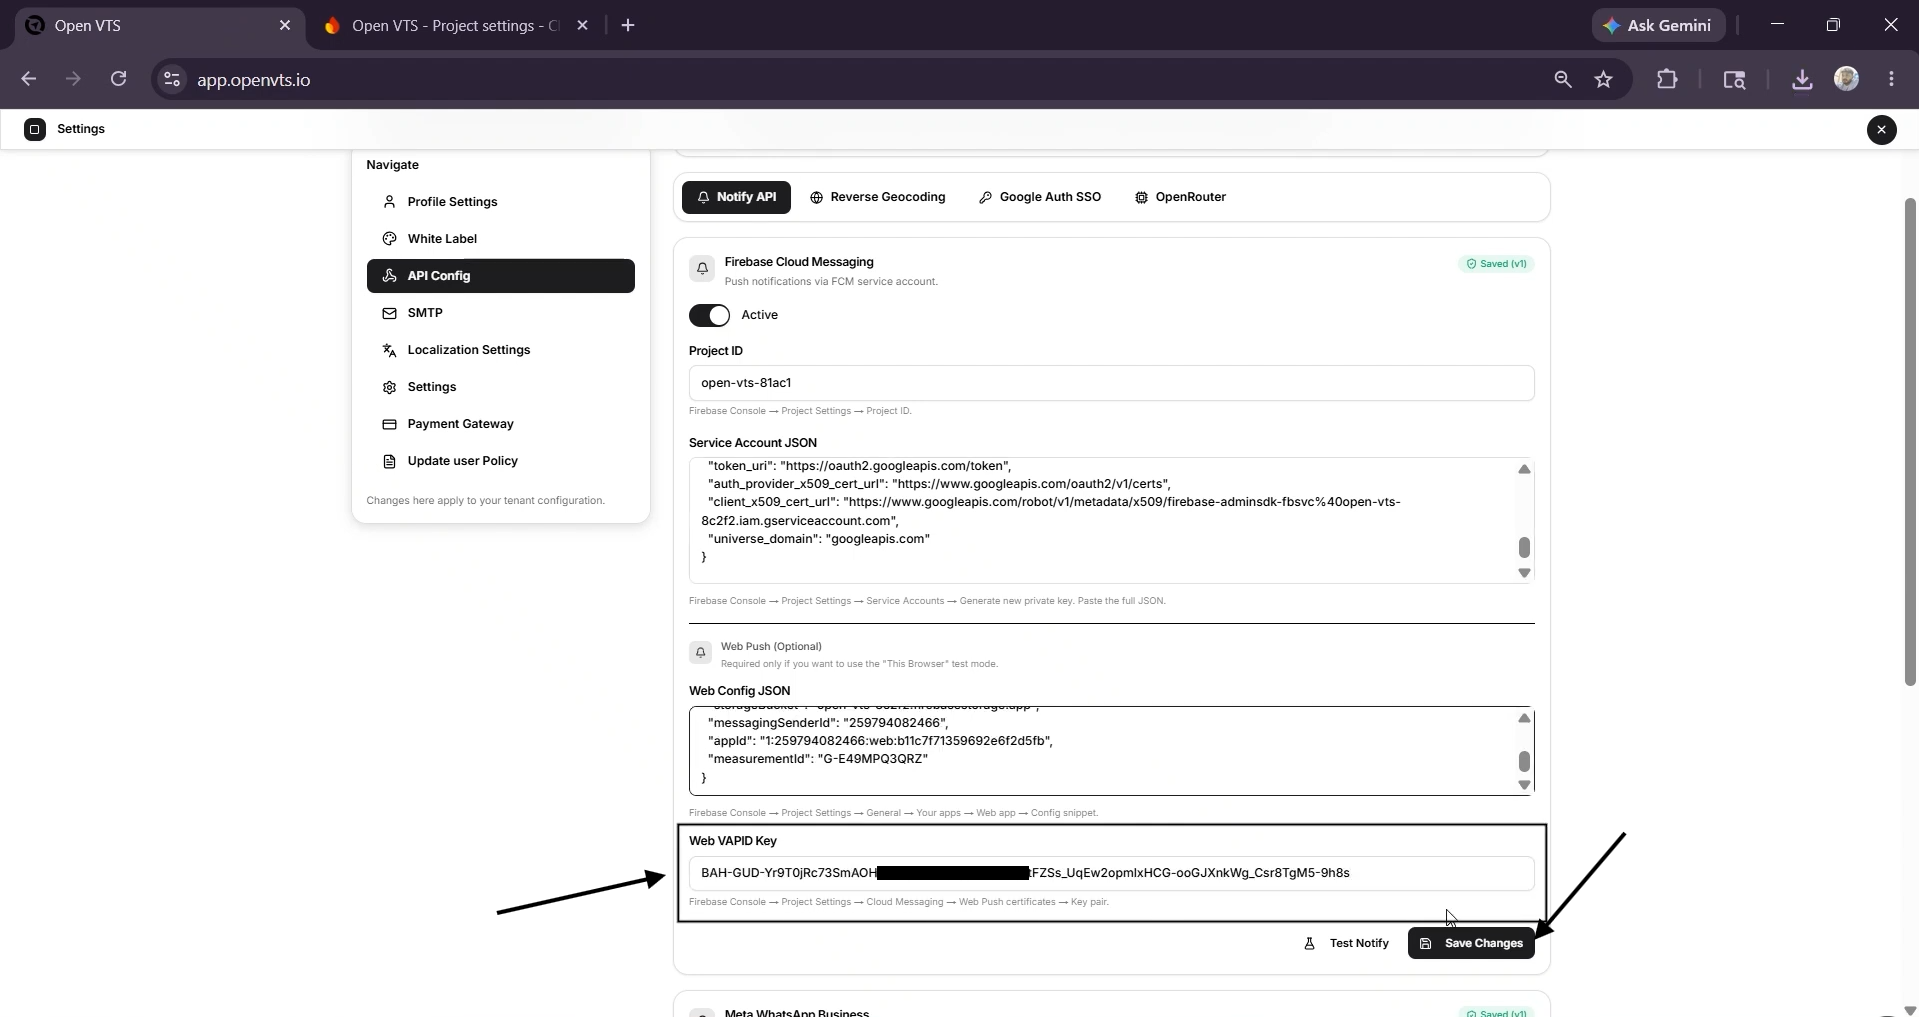View site information icon in address bar
Screen dimensions: 1919x1017
172,80
